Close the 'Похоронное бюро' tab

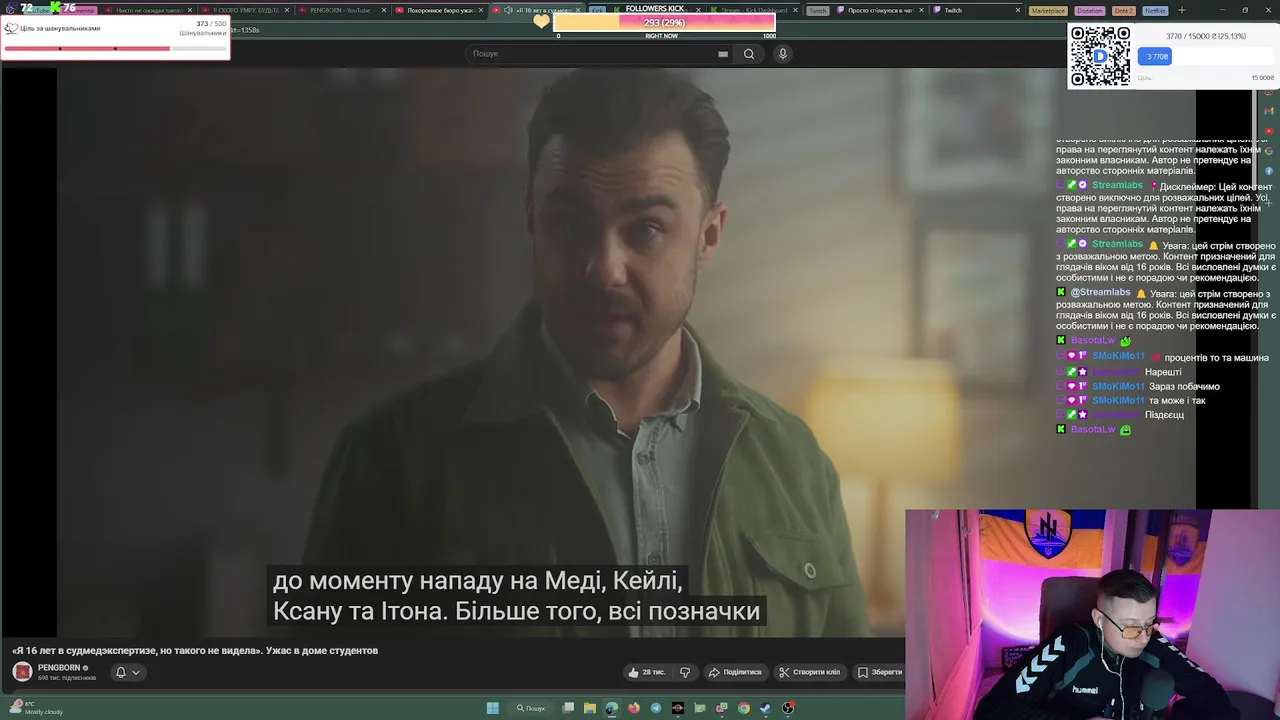point(480,10)
